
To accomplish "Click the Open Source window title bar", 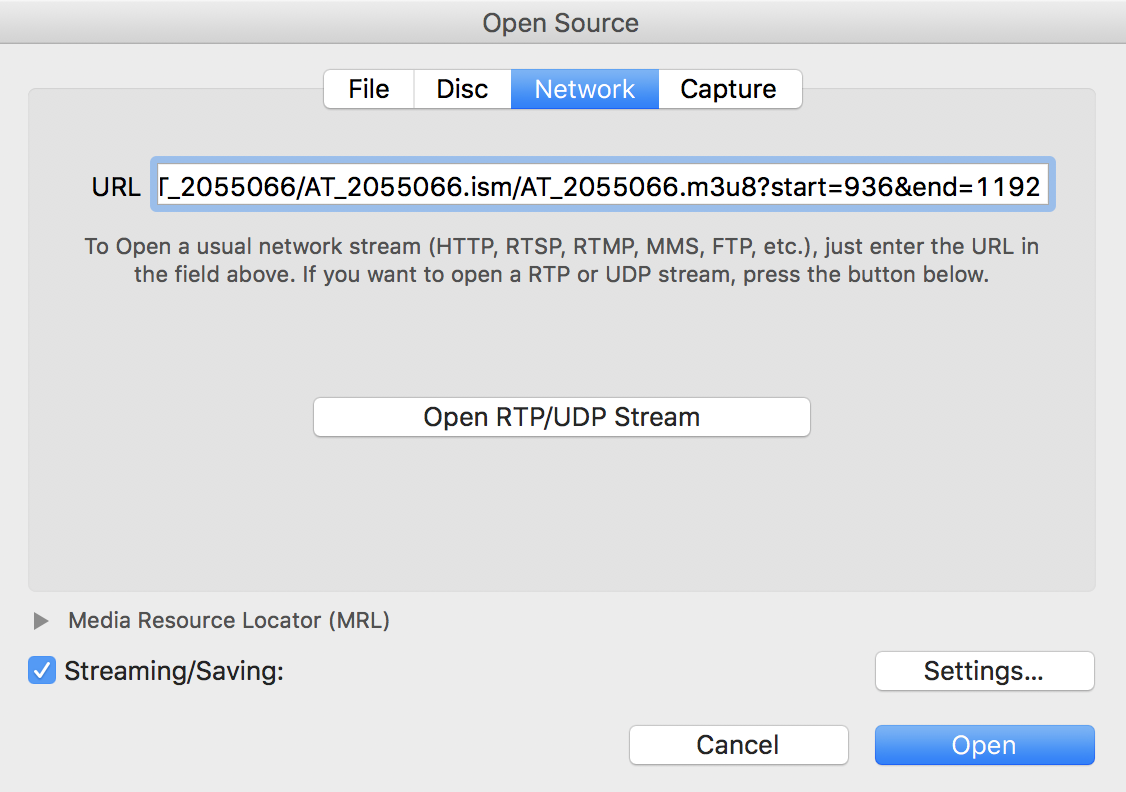I will [561, 22].
